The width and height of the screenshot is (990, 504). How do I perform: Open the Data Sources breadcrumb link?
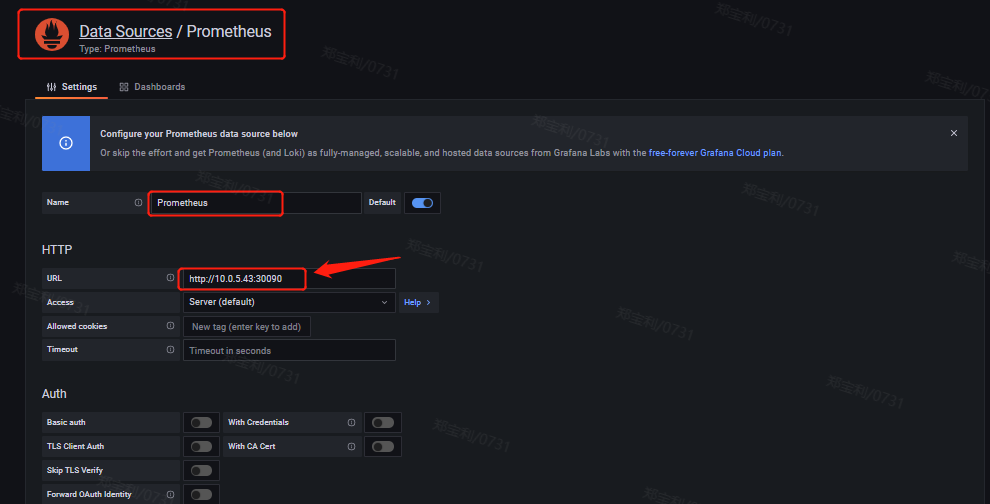tap(126, 31)
